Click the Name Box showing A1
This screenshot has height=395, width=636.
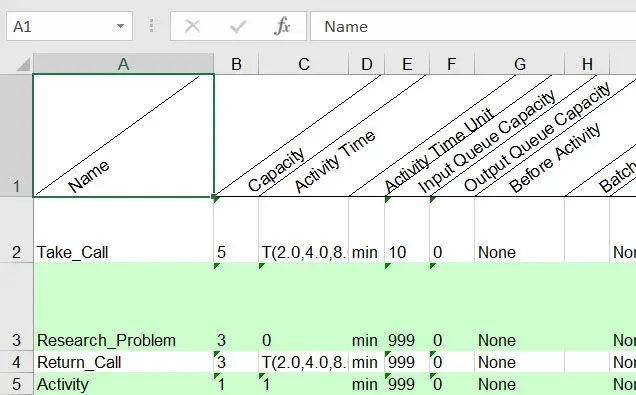pos(69,26)
